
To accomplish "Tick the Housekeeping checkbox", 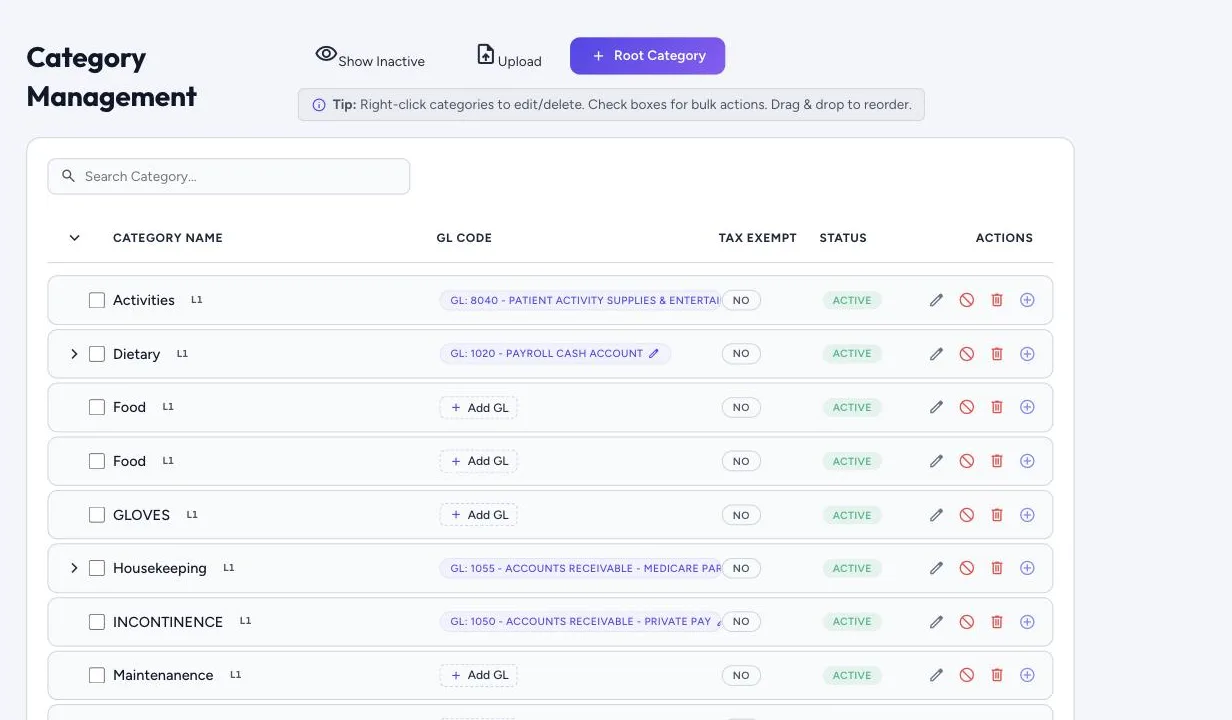I will [97, 568].
